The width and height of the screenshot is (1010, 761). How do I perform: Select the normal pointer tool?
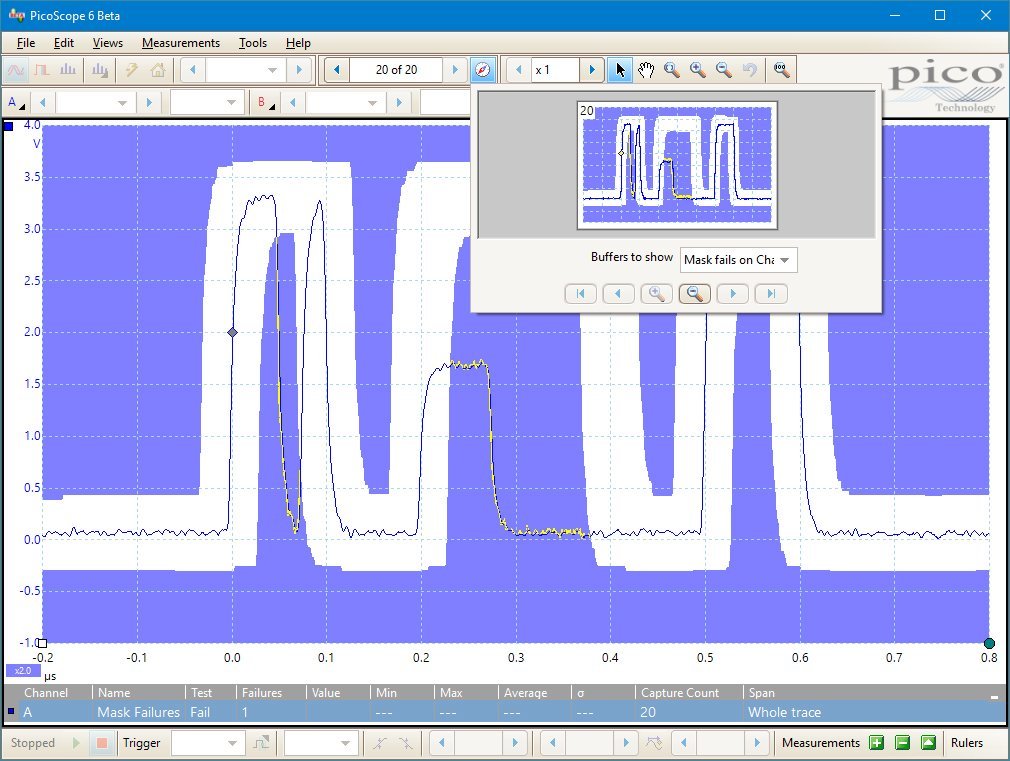point(620,70)
